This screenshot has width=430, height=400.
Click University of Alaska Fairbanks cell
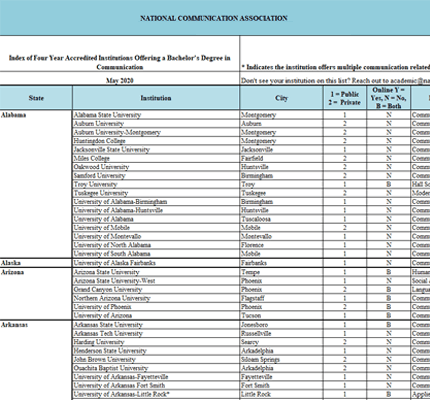pyautogui.click(x=156, y=263)
